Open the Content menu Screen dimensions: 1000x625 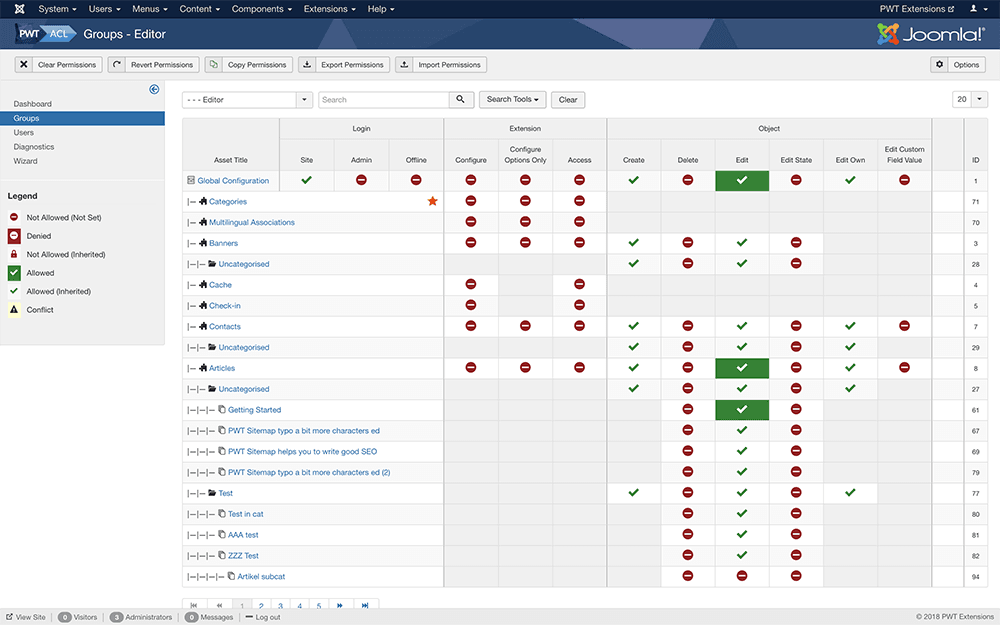[200, 9]
